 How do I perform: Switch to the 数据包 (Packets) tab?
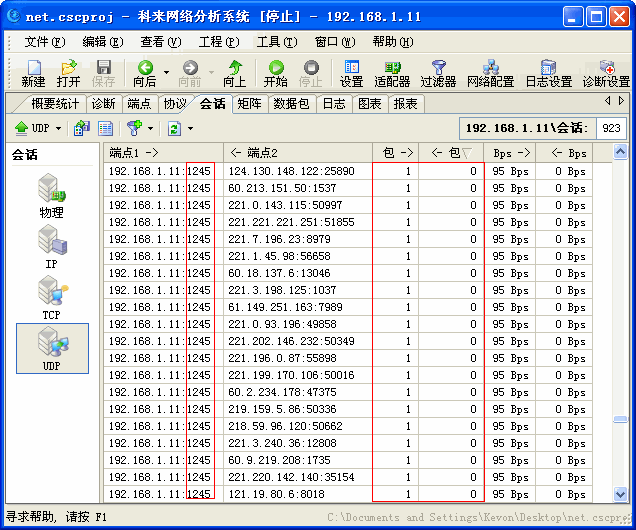tap(291, 104)
